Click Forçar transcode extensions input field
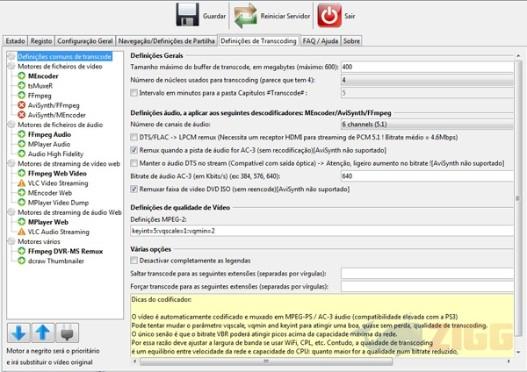The image size is (527, 372). (427, 287)
